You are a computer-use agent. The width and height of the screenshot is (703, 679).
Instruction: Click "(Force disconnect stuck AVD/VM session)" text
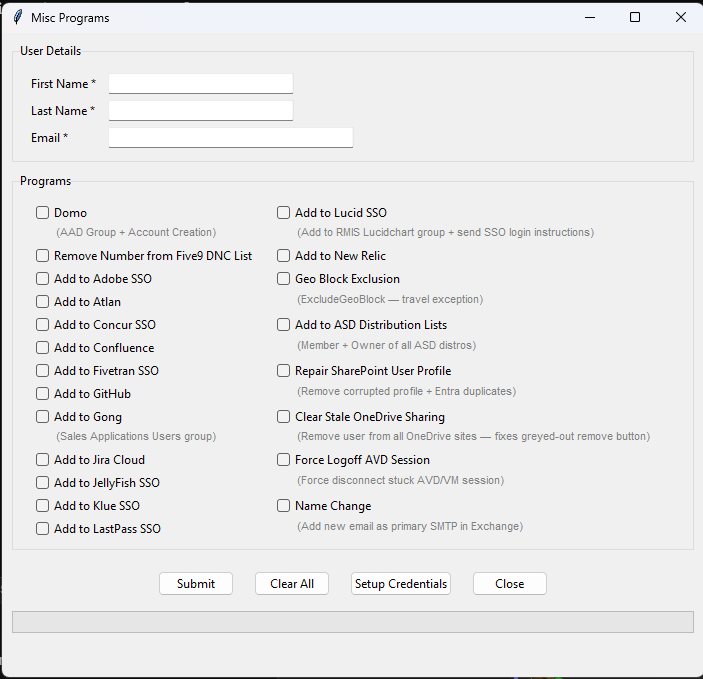point(400,480)
